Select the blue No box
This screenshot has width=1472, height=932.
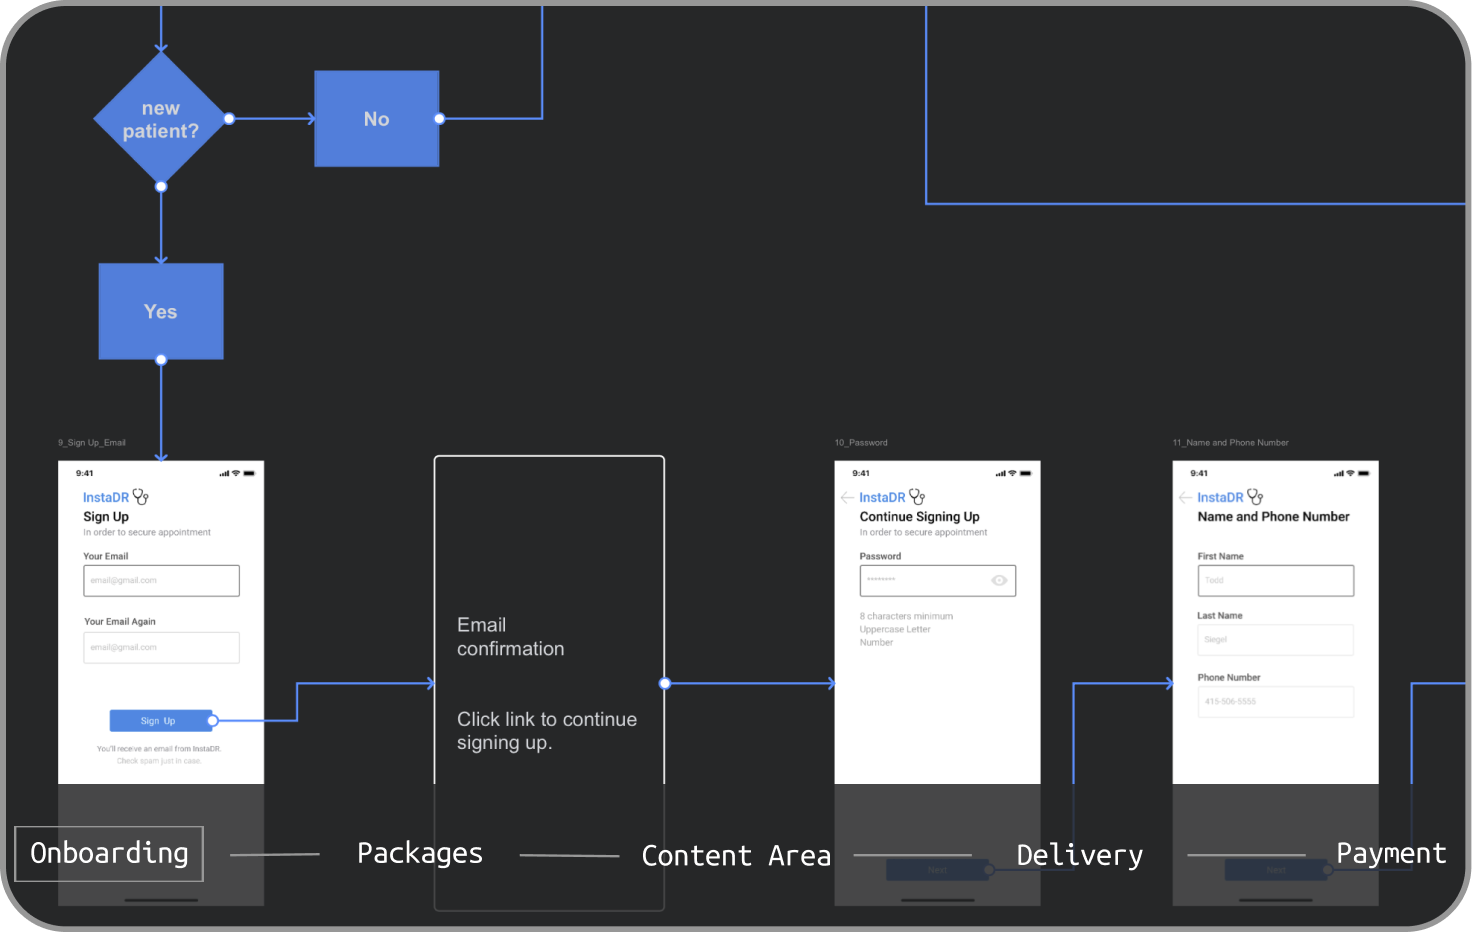coord(377,119)
